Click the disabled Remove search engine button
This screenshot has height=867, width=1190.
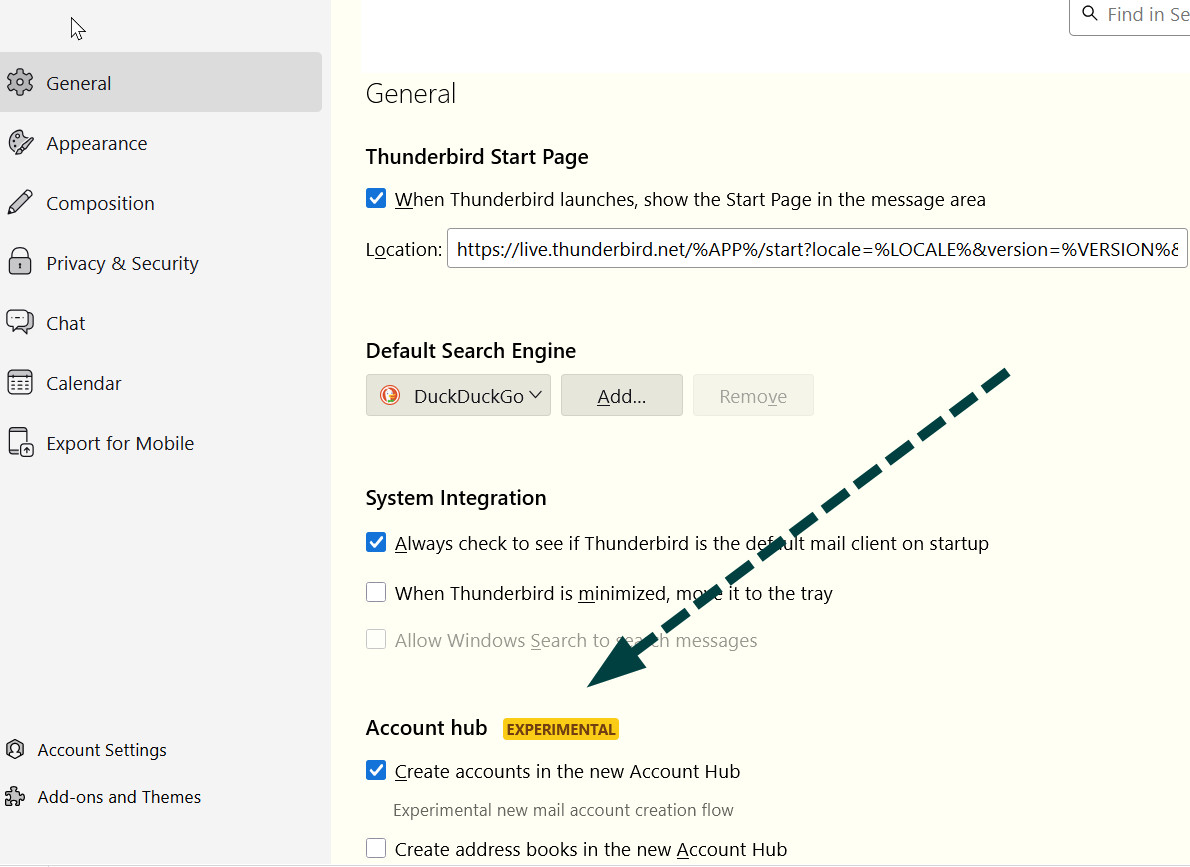pyautogui.click(x=753, y=396)
